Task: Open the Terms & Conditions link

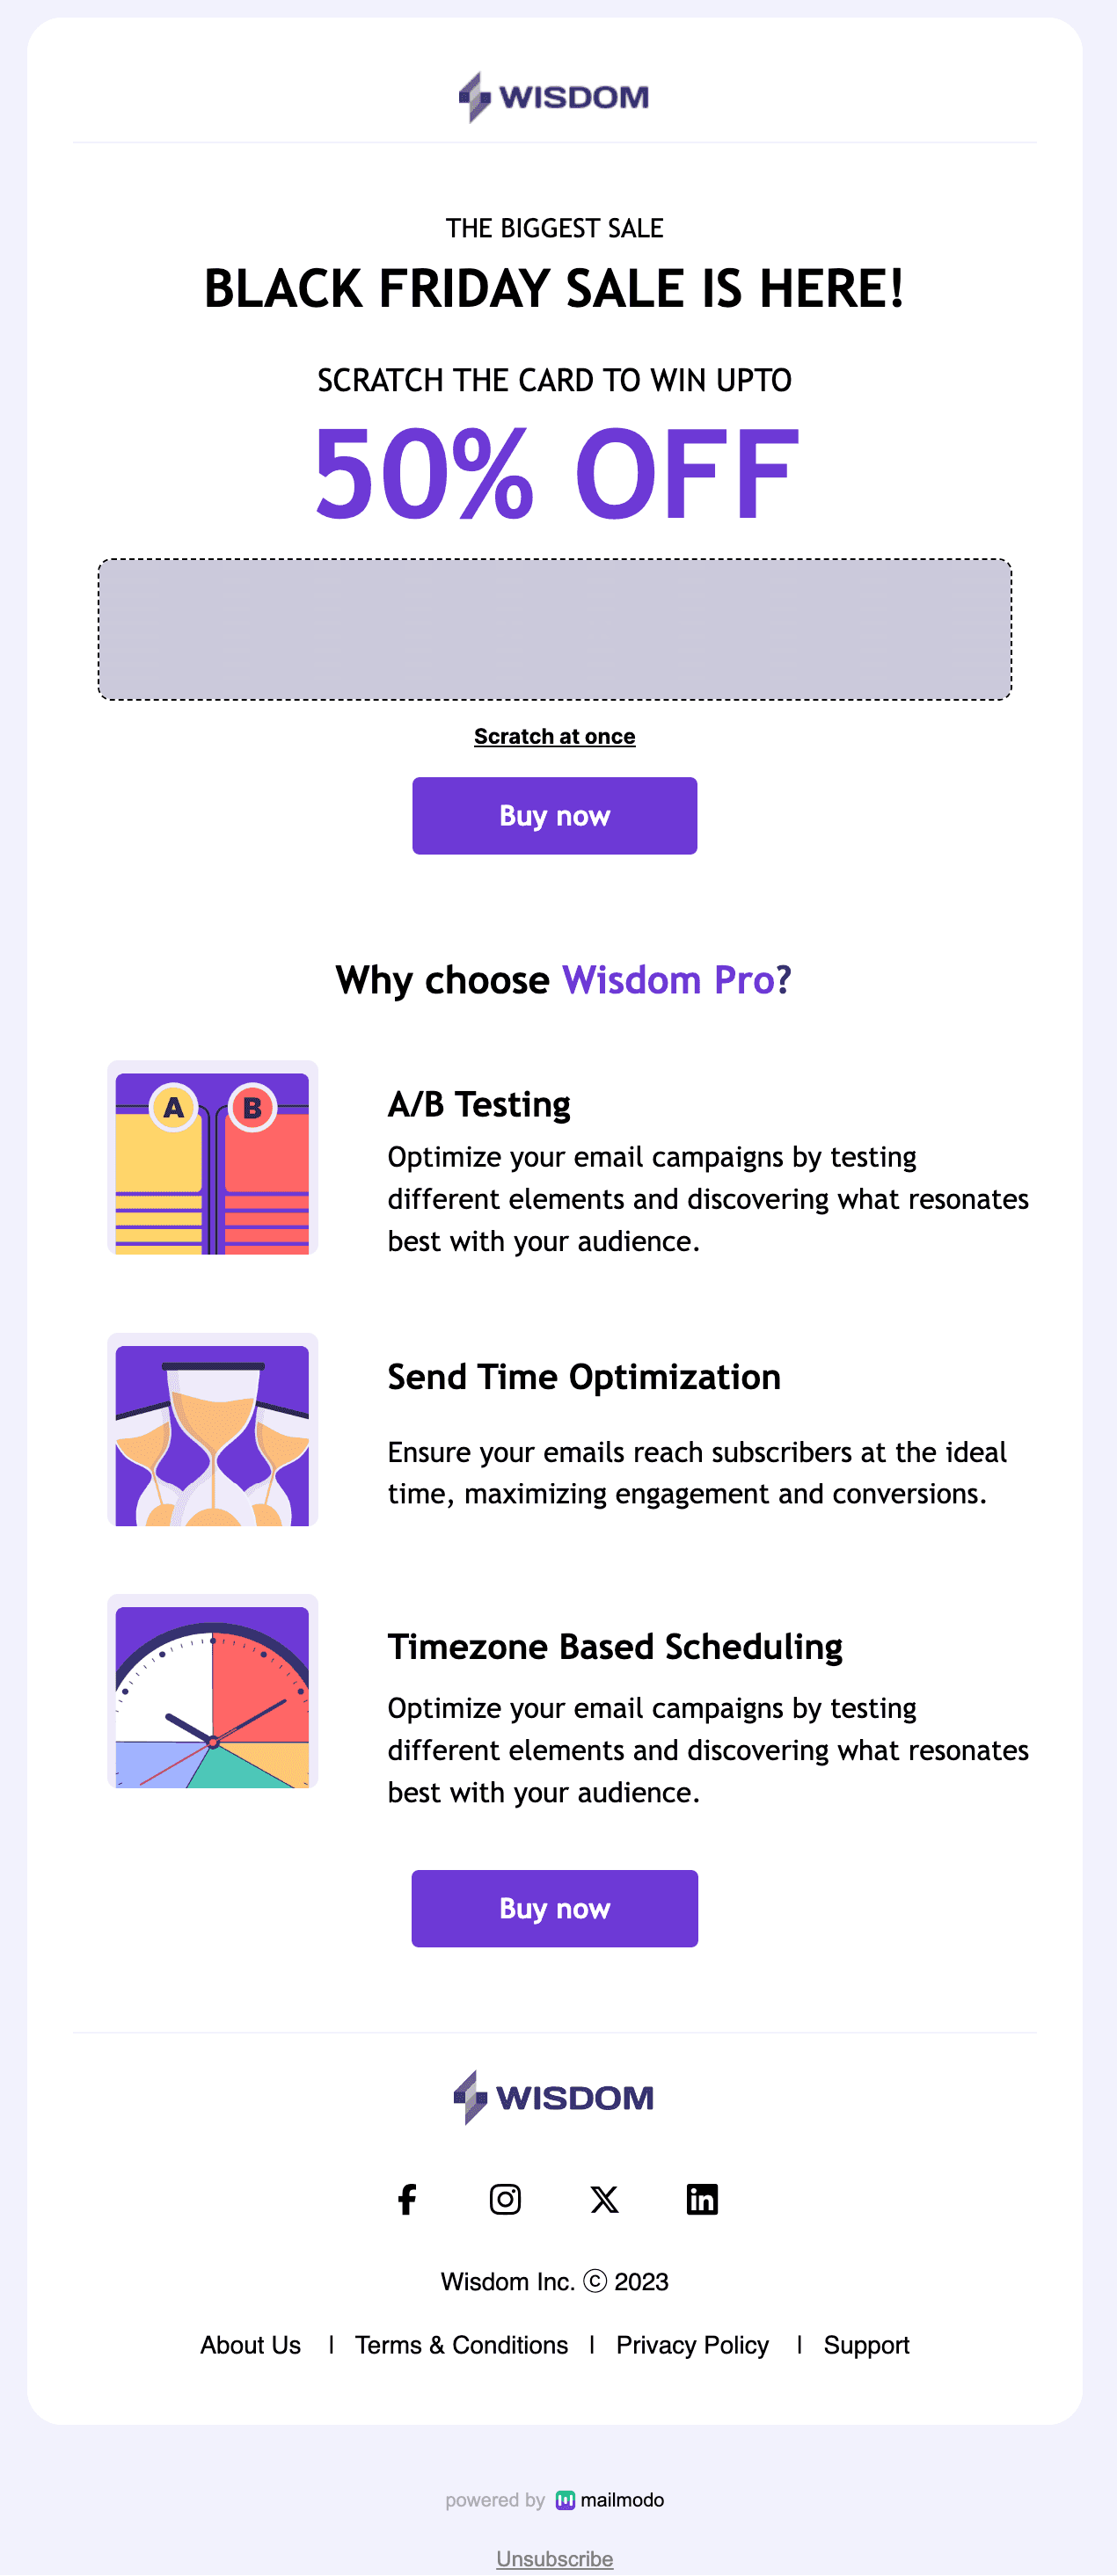Action: (x=461, y=2345)
